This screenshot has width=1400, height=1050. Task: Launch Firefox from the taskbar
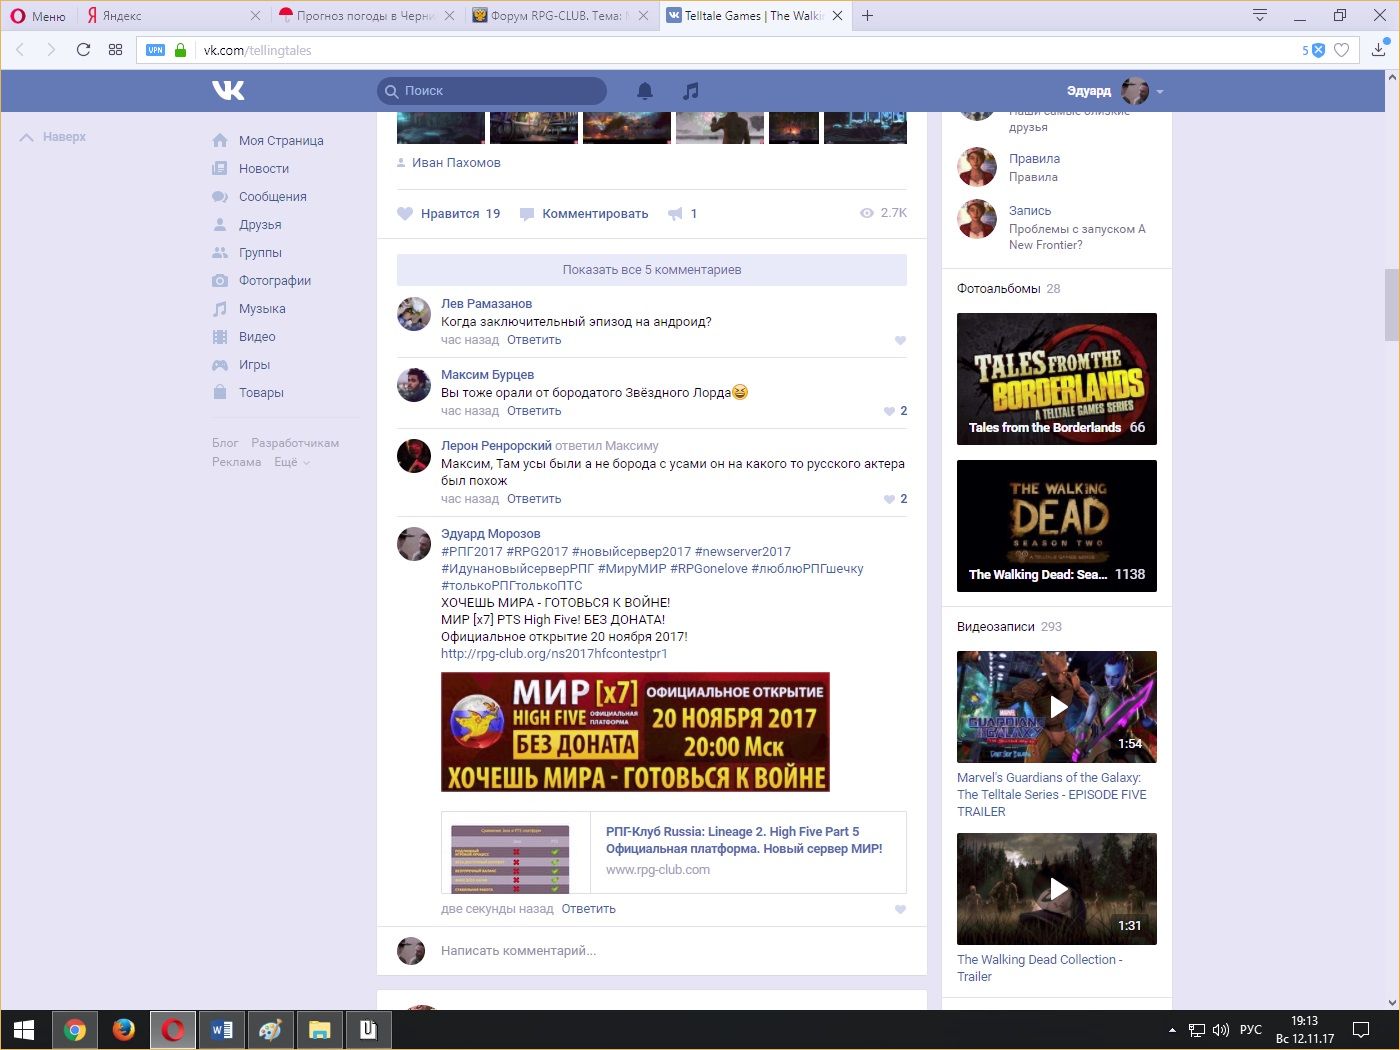click(123, 1029)
